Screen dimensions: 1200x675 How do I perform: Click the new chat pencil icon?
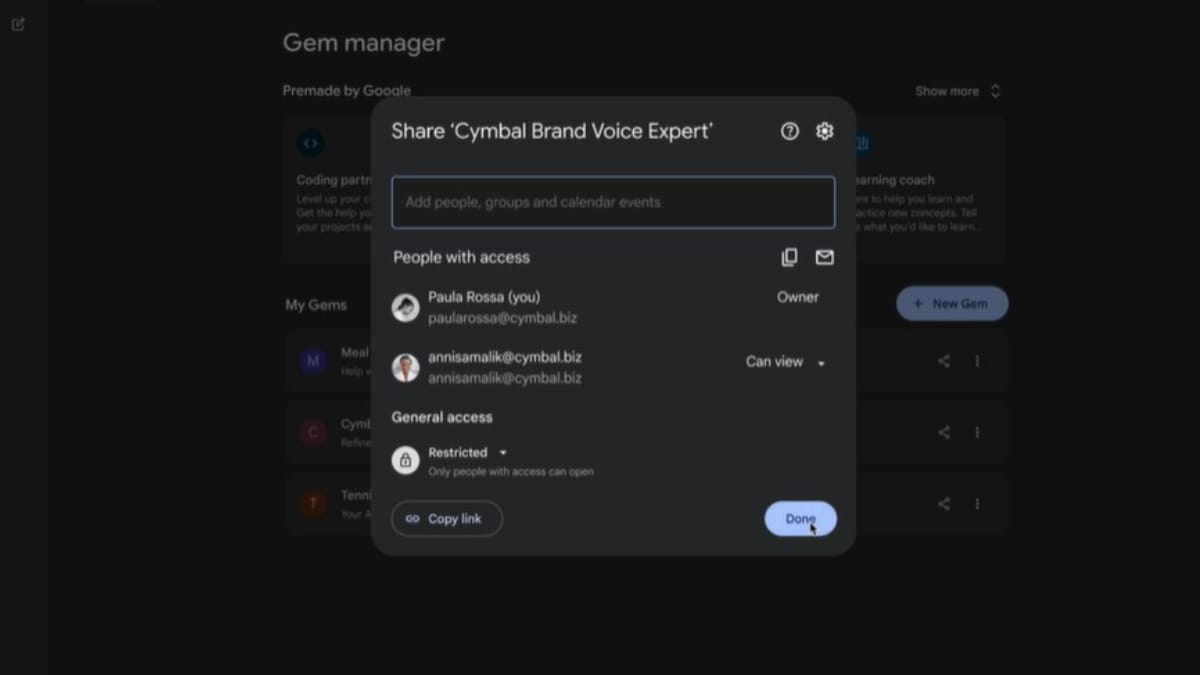(18, 24)
